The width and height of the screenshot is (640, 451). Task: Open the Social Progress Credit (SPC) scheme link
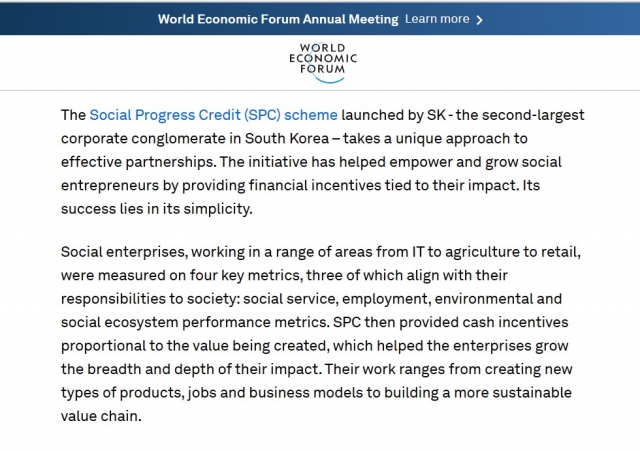(x=213, y=115)
